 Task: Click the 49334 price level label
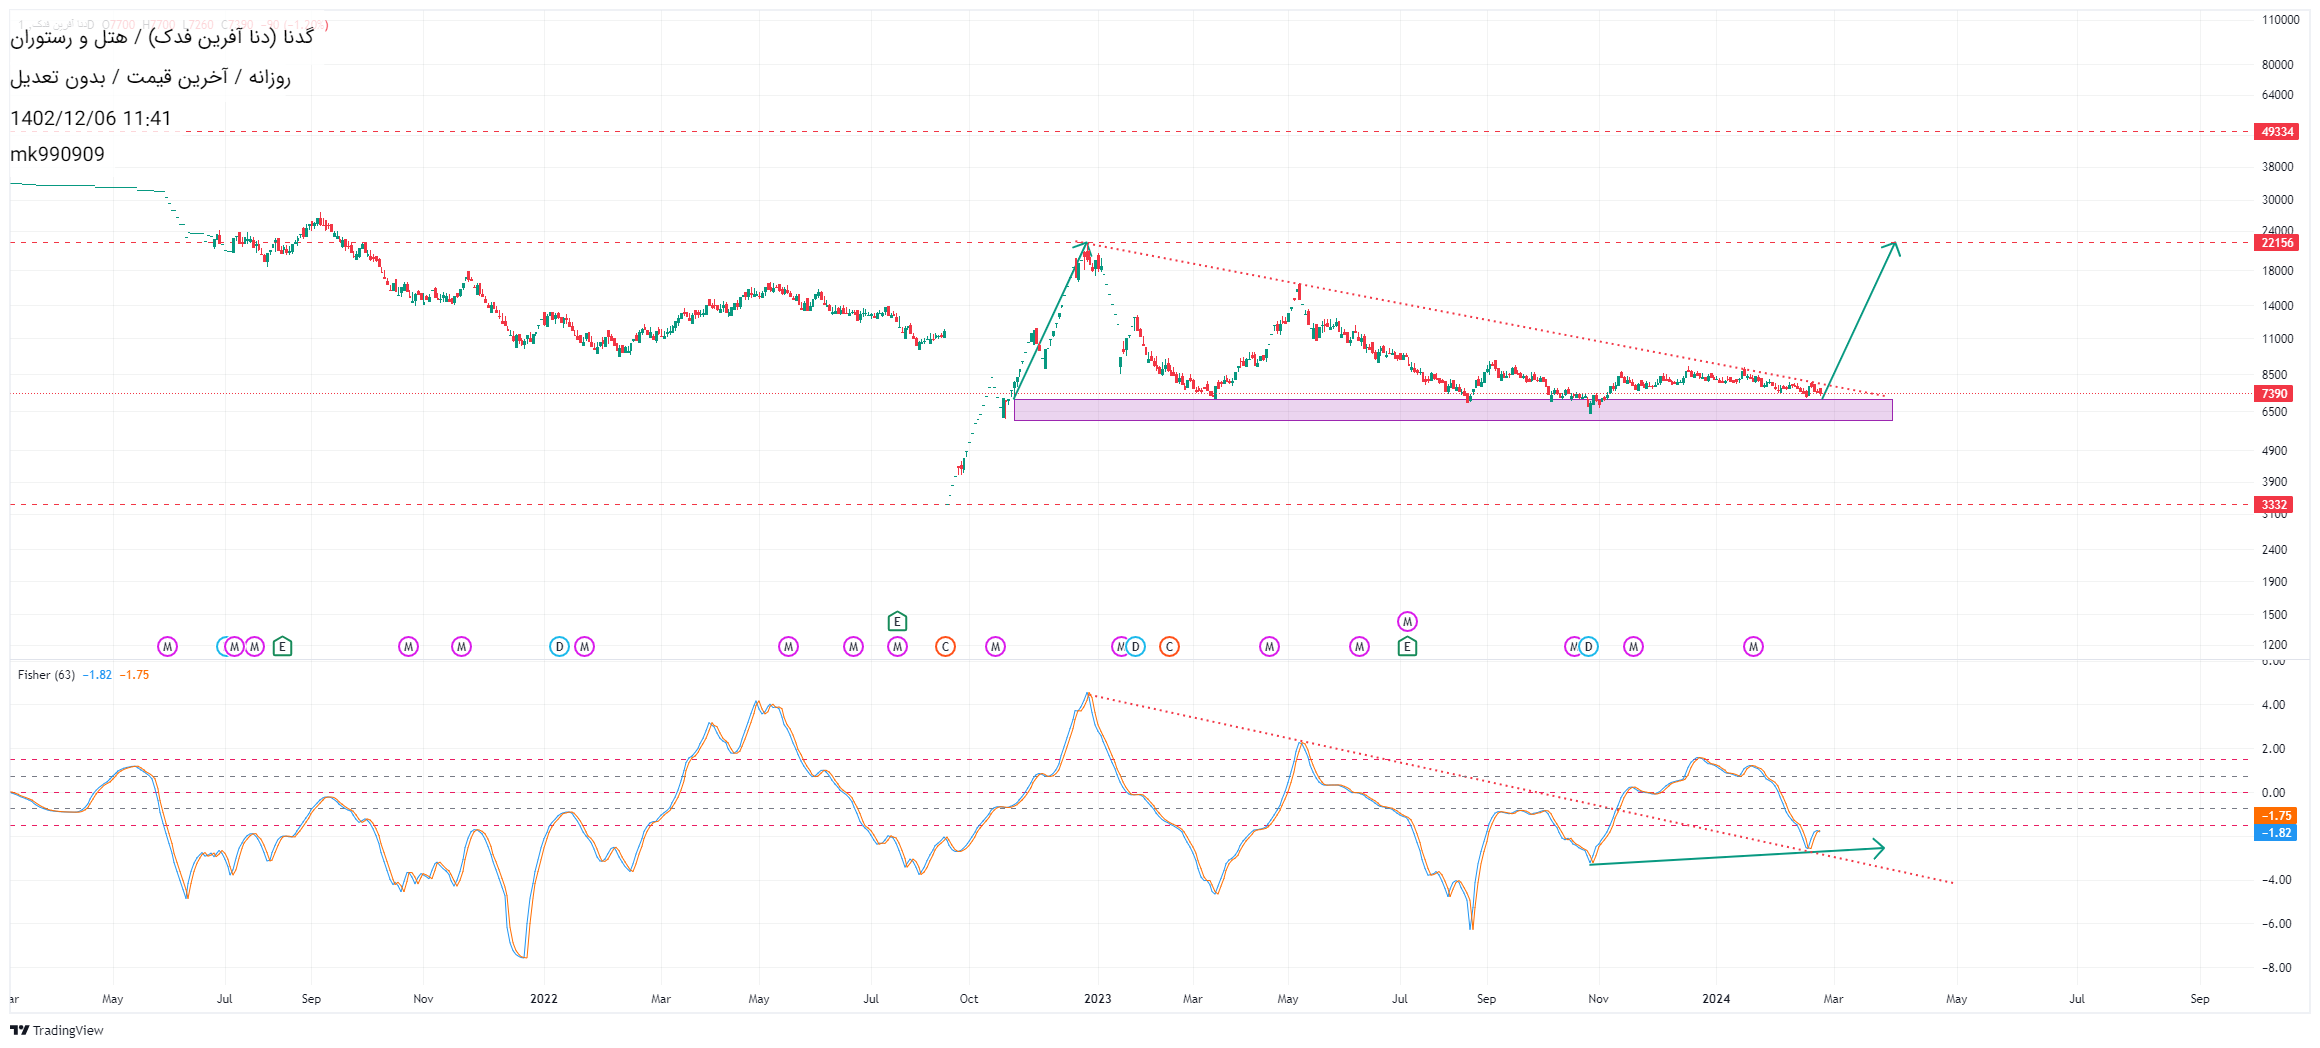(2277, 132)
